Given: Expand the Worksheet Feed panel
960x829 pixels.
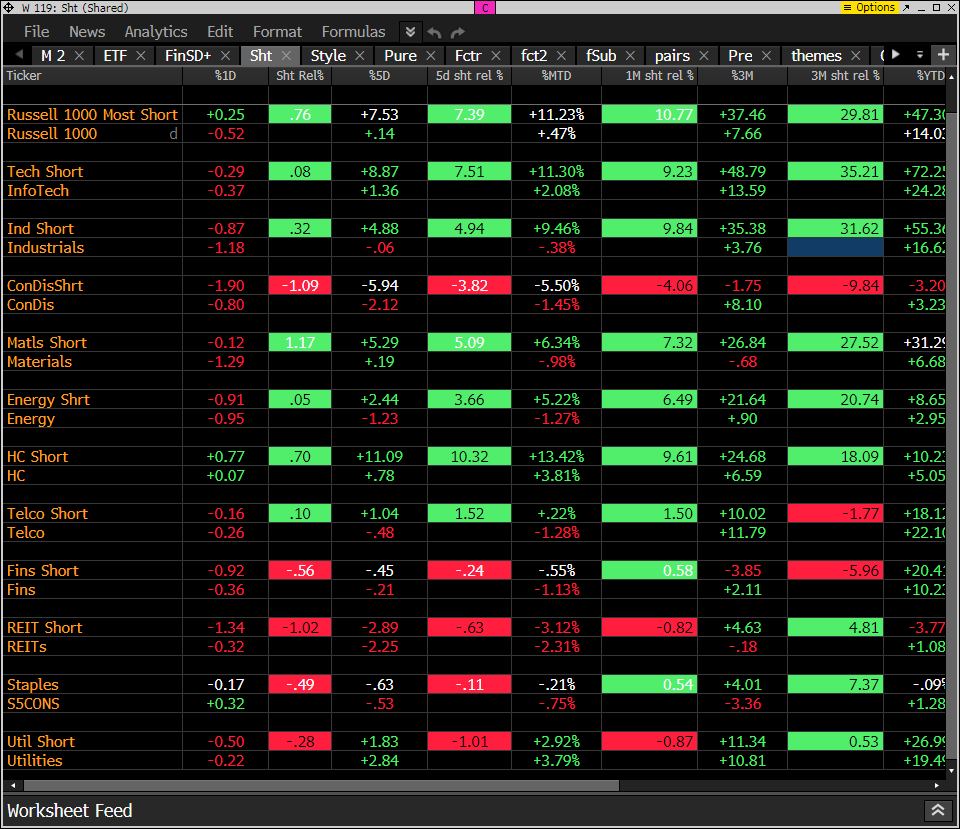Looking at the screenshot, I should pos(937,810).
